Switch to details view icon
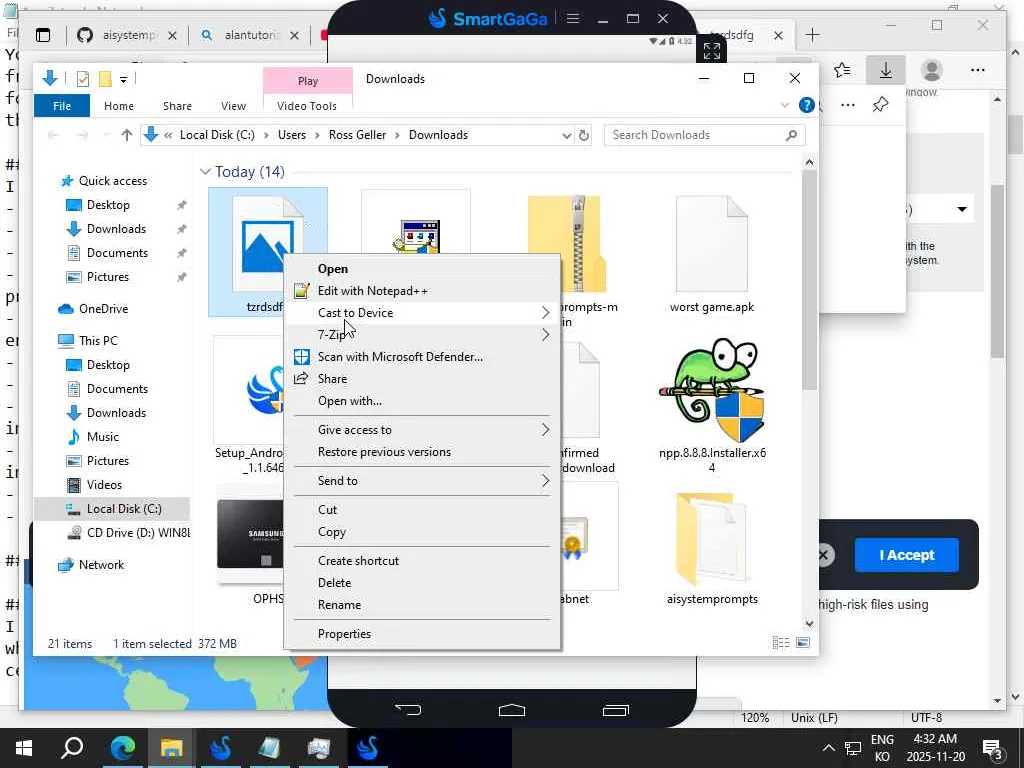1024x768 pixels. (x=781, y=643)
